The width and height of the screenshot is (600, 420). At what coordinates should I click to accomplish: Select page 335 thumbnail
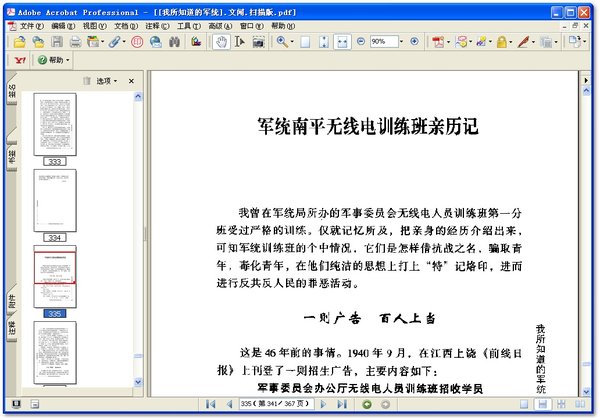coord(55,277)
